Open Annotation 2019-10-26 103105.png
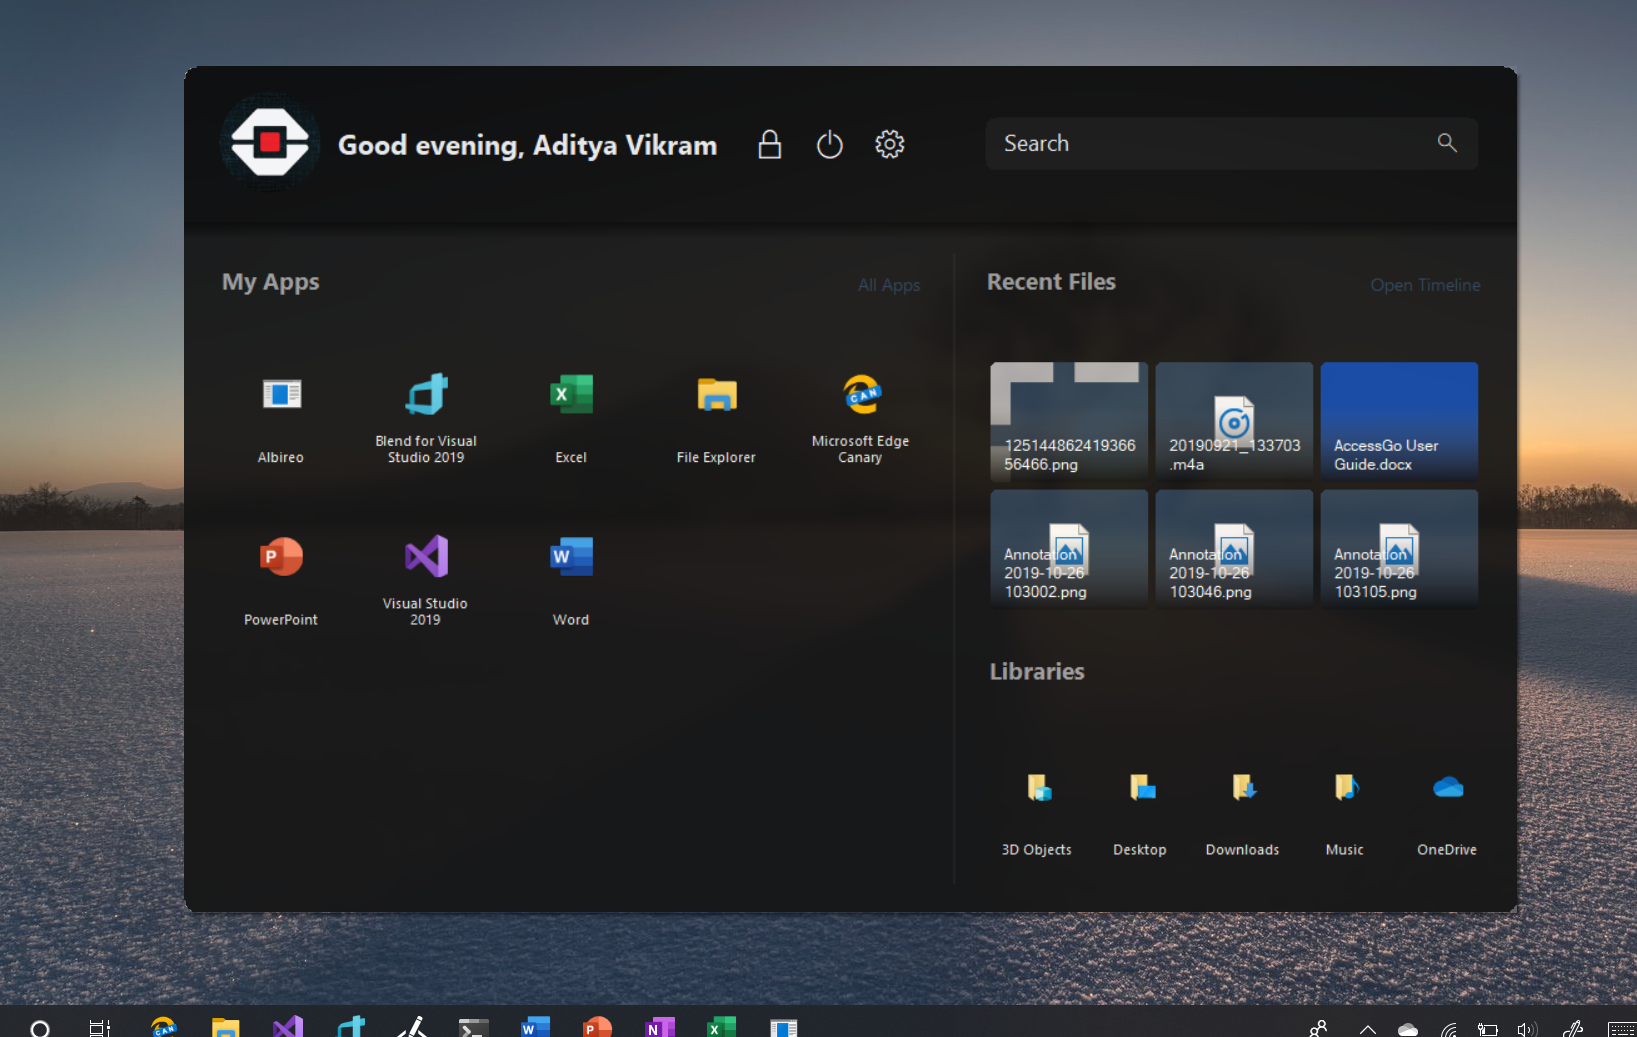The height and width of the screenshot is (1037, 1637). point(1399,548)
